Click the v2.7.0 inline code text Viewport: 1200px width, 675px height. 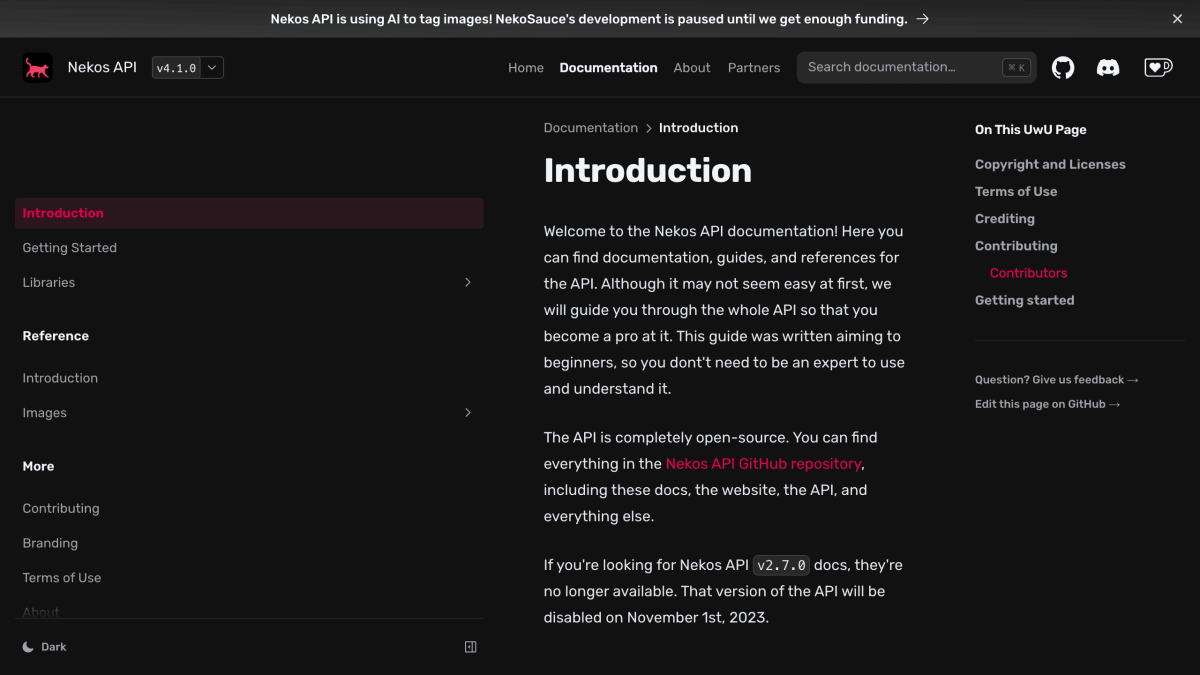pos(782,565)
